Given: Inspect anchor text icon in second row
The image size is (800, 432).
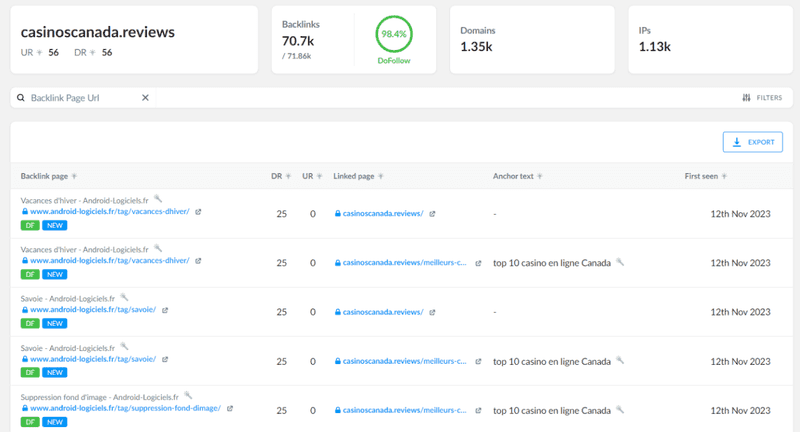Looking at the screenshot, I should coord(620,262).
